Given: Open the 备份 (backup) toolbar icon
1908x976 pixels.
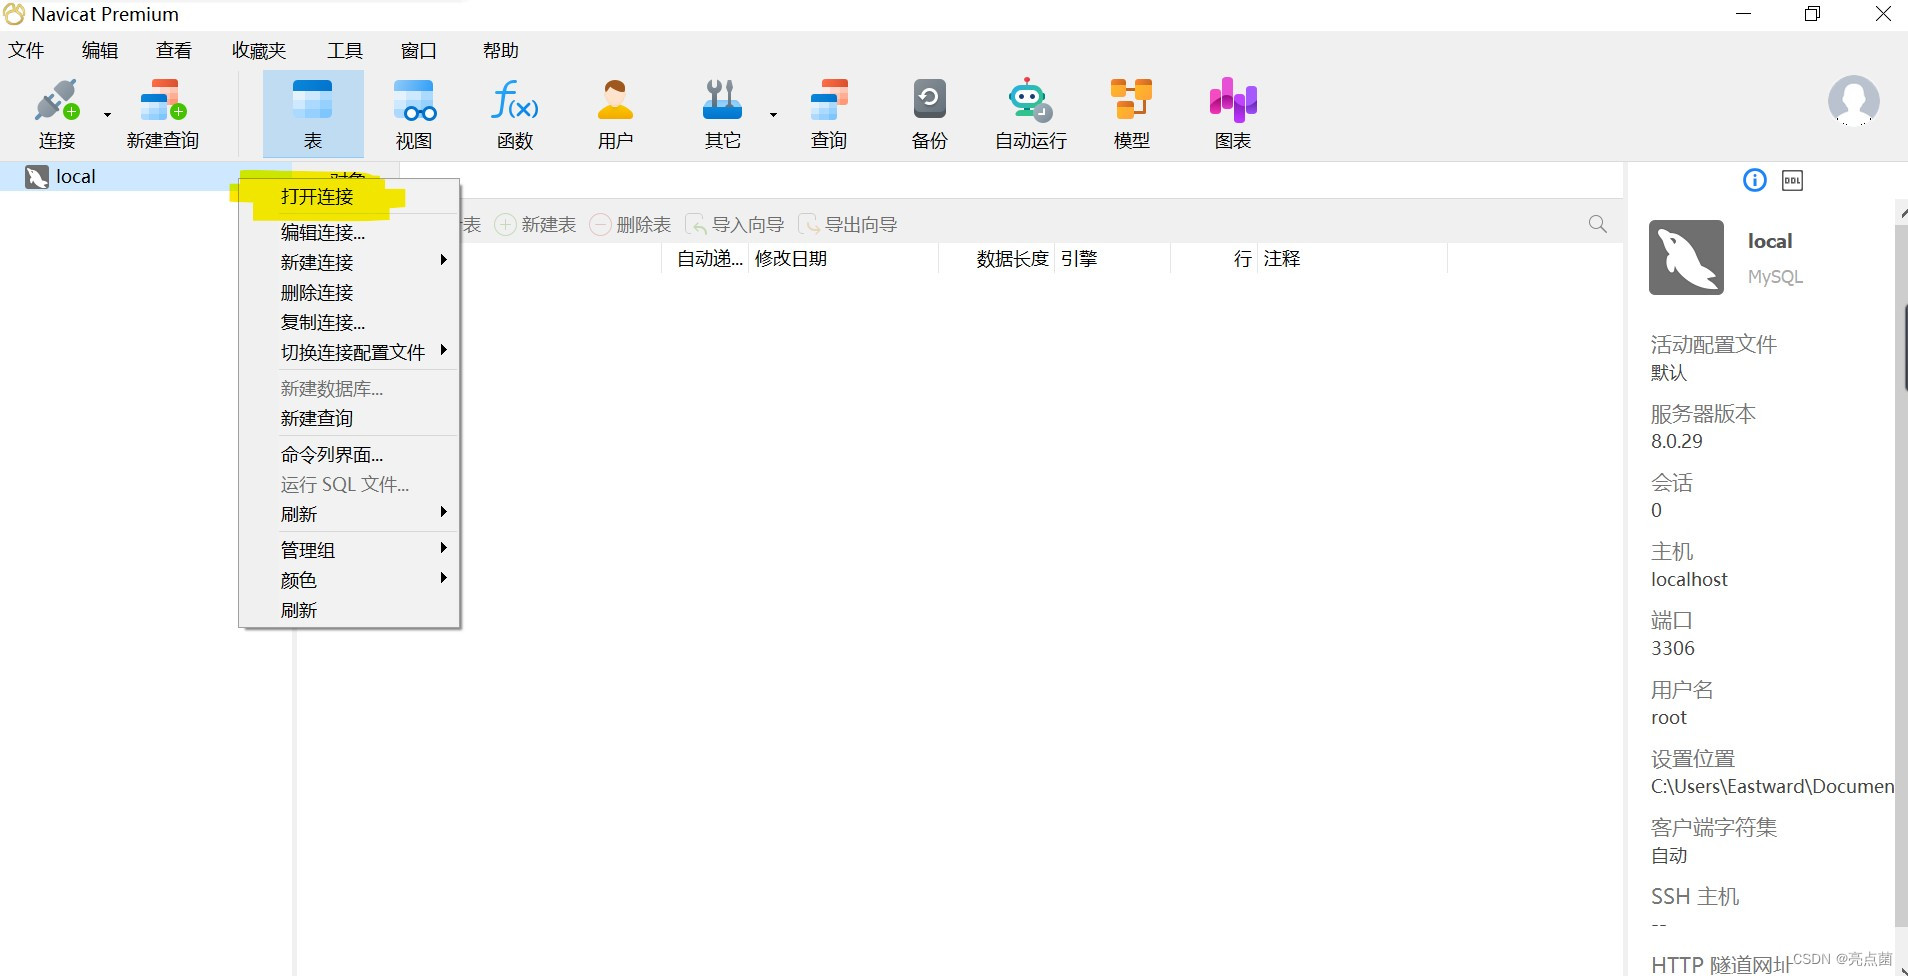Looking at the screenshot, I should (929, 113).
